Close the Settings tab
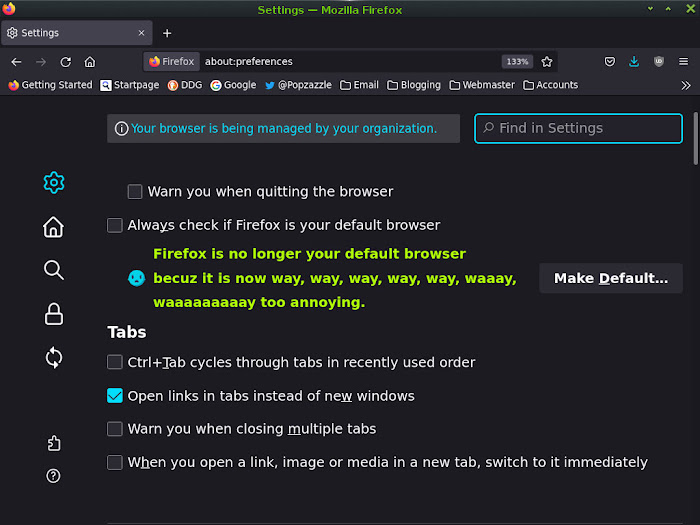 pyautogui.click(x=141, y=33)
